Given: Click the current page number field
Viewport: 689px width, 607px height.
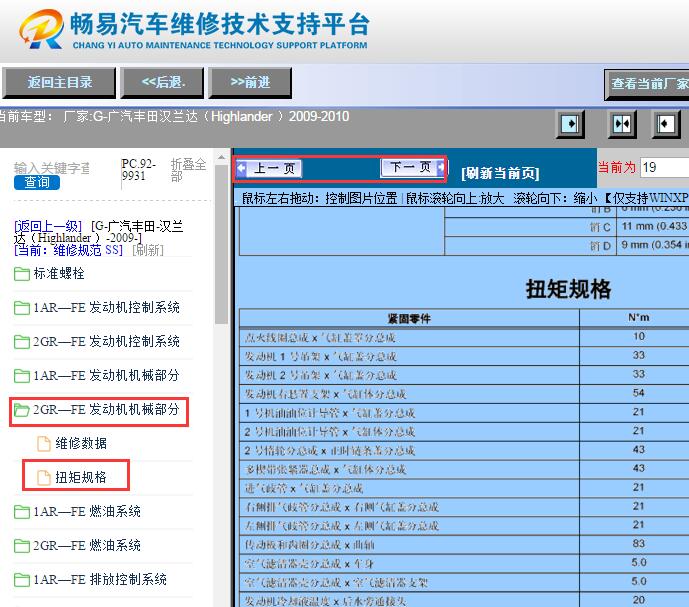Looking at the screenshot, I should coord(664,167).
